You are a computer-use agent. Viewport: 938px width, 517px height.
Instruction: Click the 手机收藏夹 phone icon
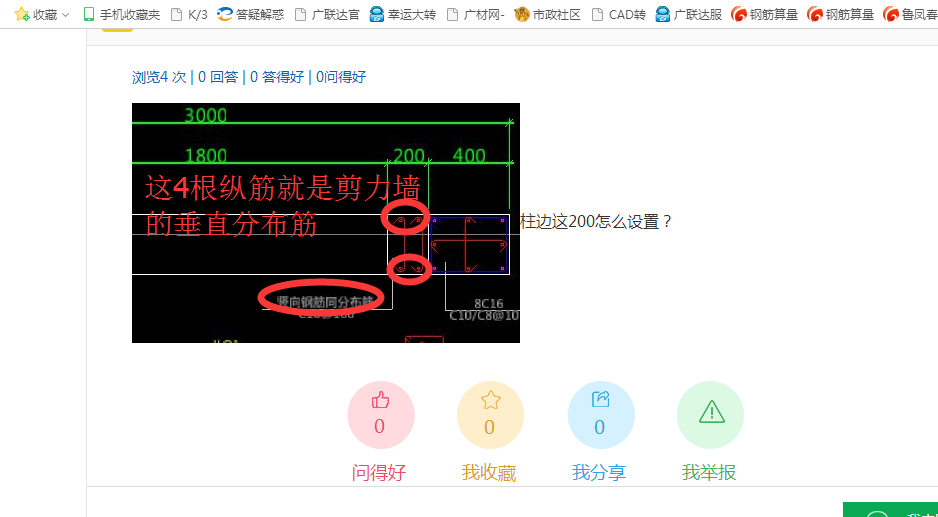pyautogui.click(x=89, y=14)
